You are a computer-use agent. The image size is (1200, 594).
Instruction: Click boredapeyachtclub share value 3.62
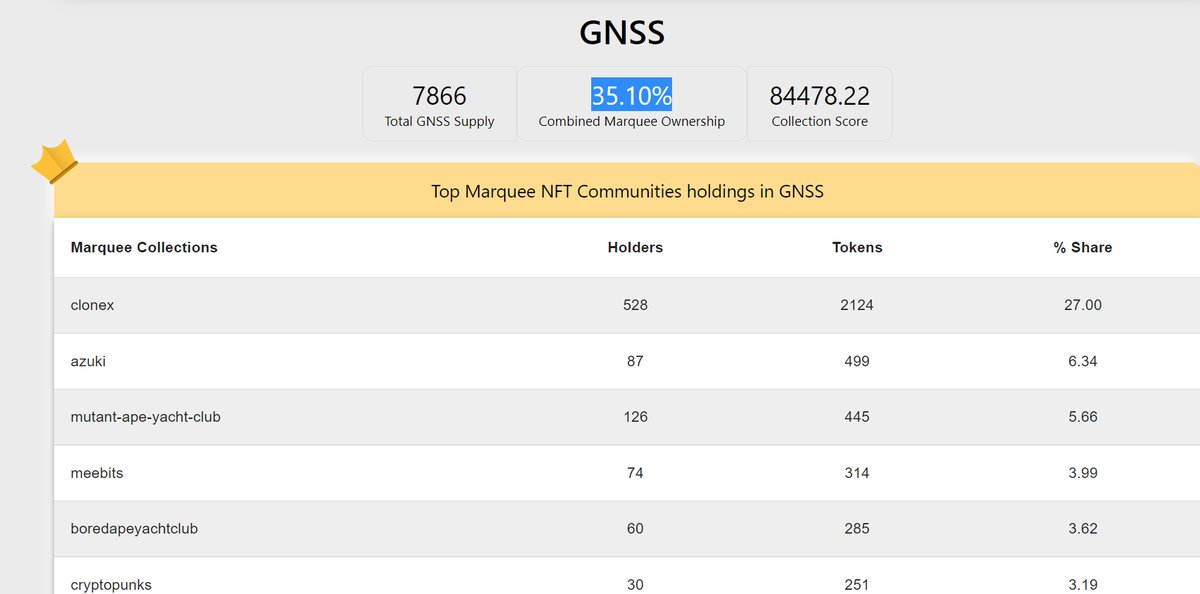tap(1083, 529)
